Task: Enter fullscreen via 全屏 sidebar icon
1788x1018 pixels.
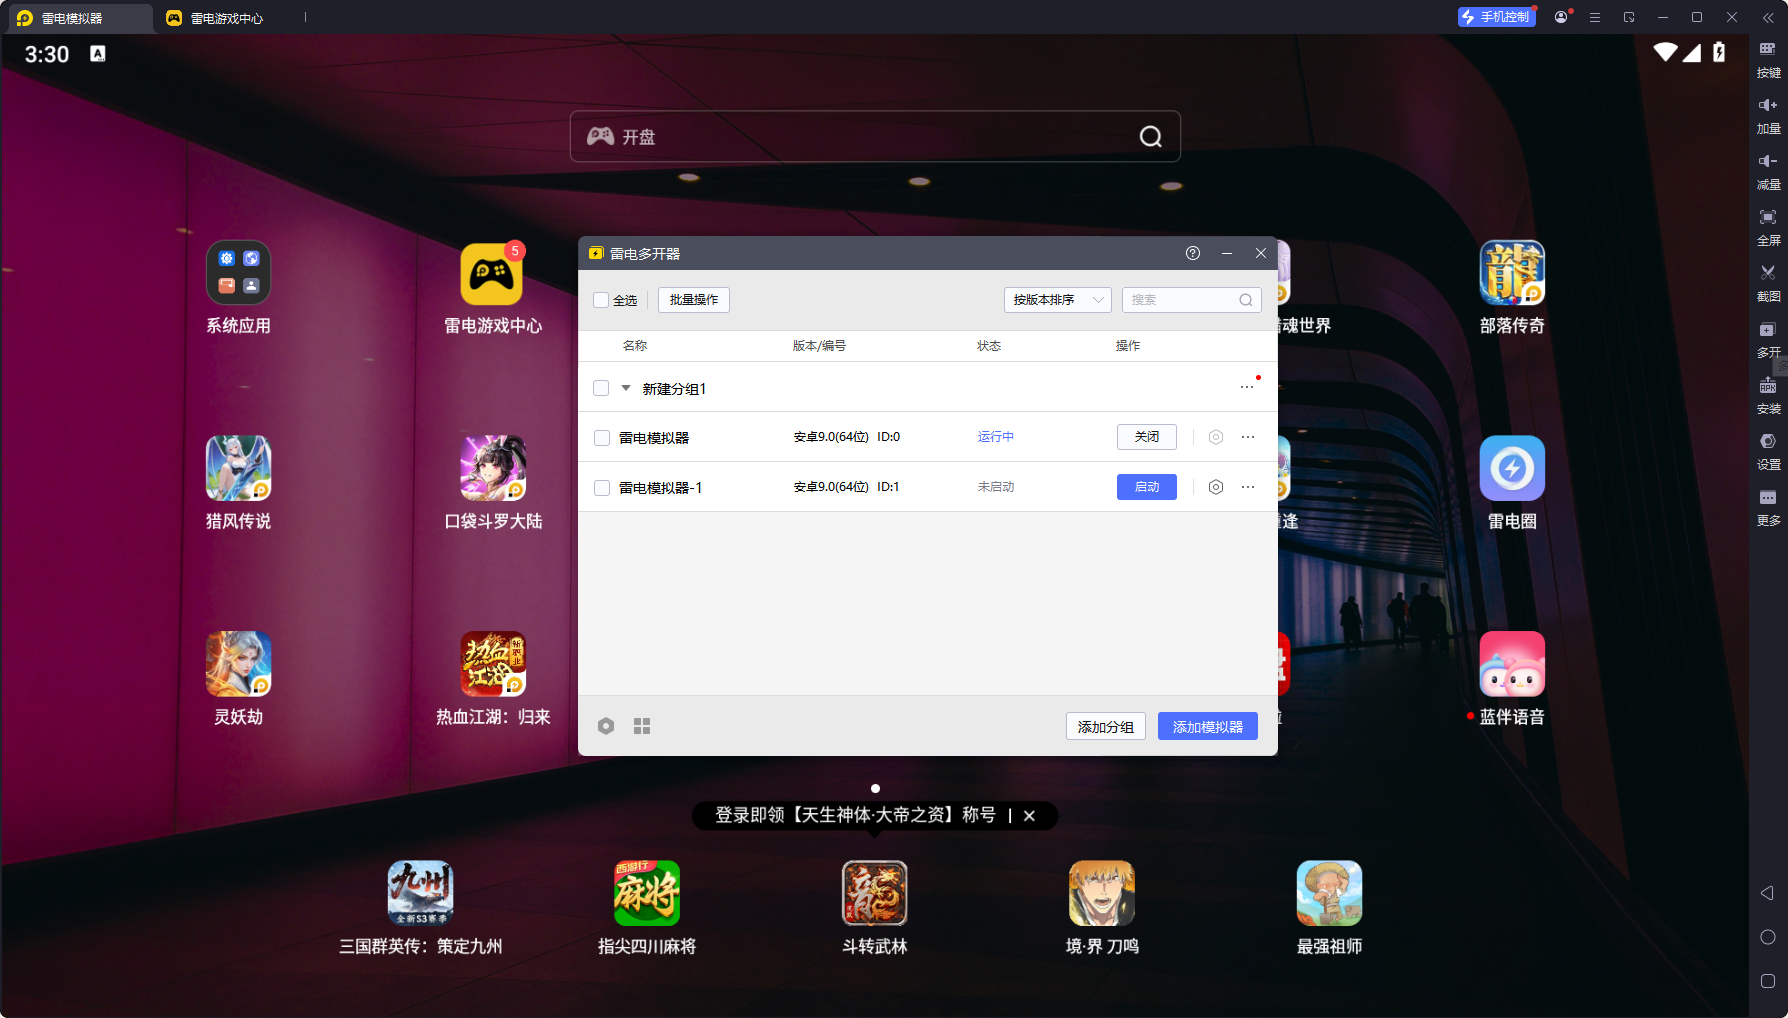Action: point(1768,228)
